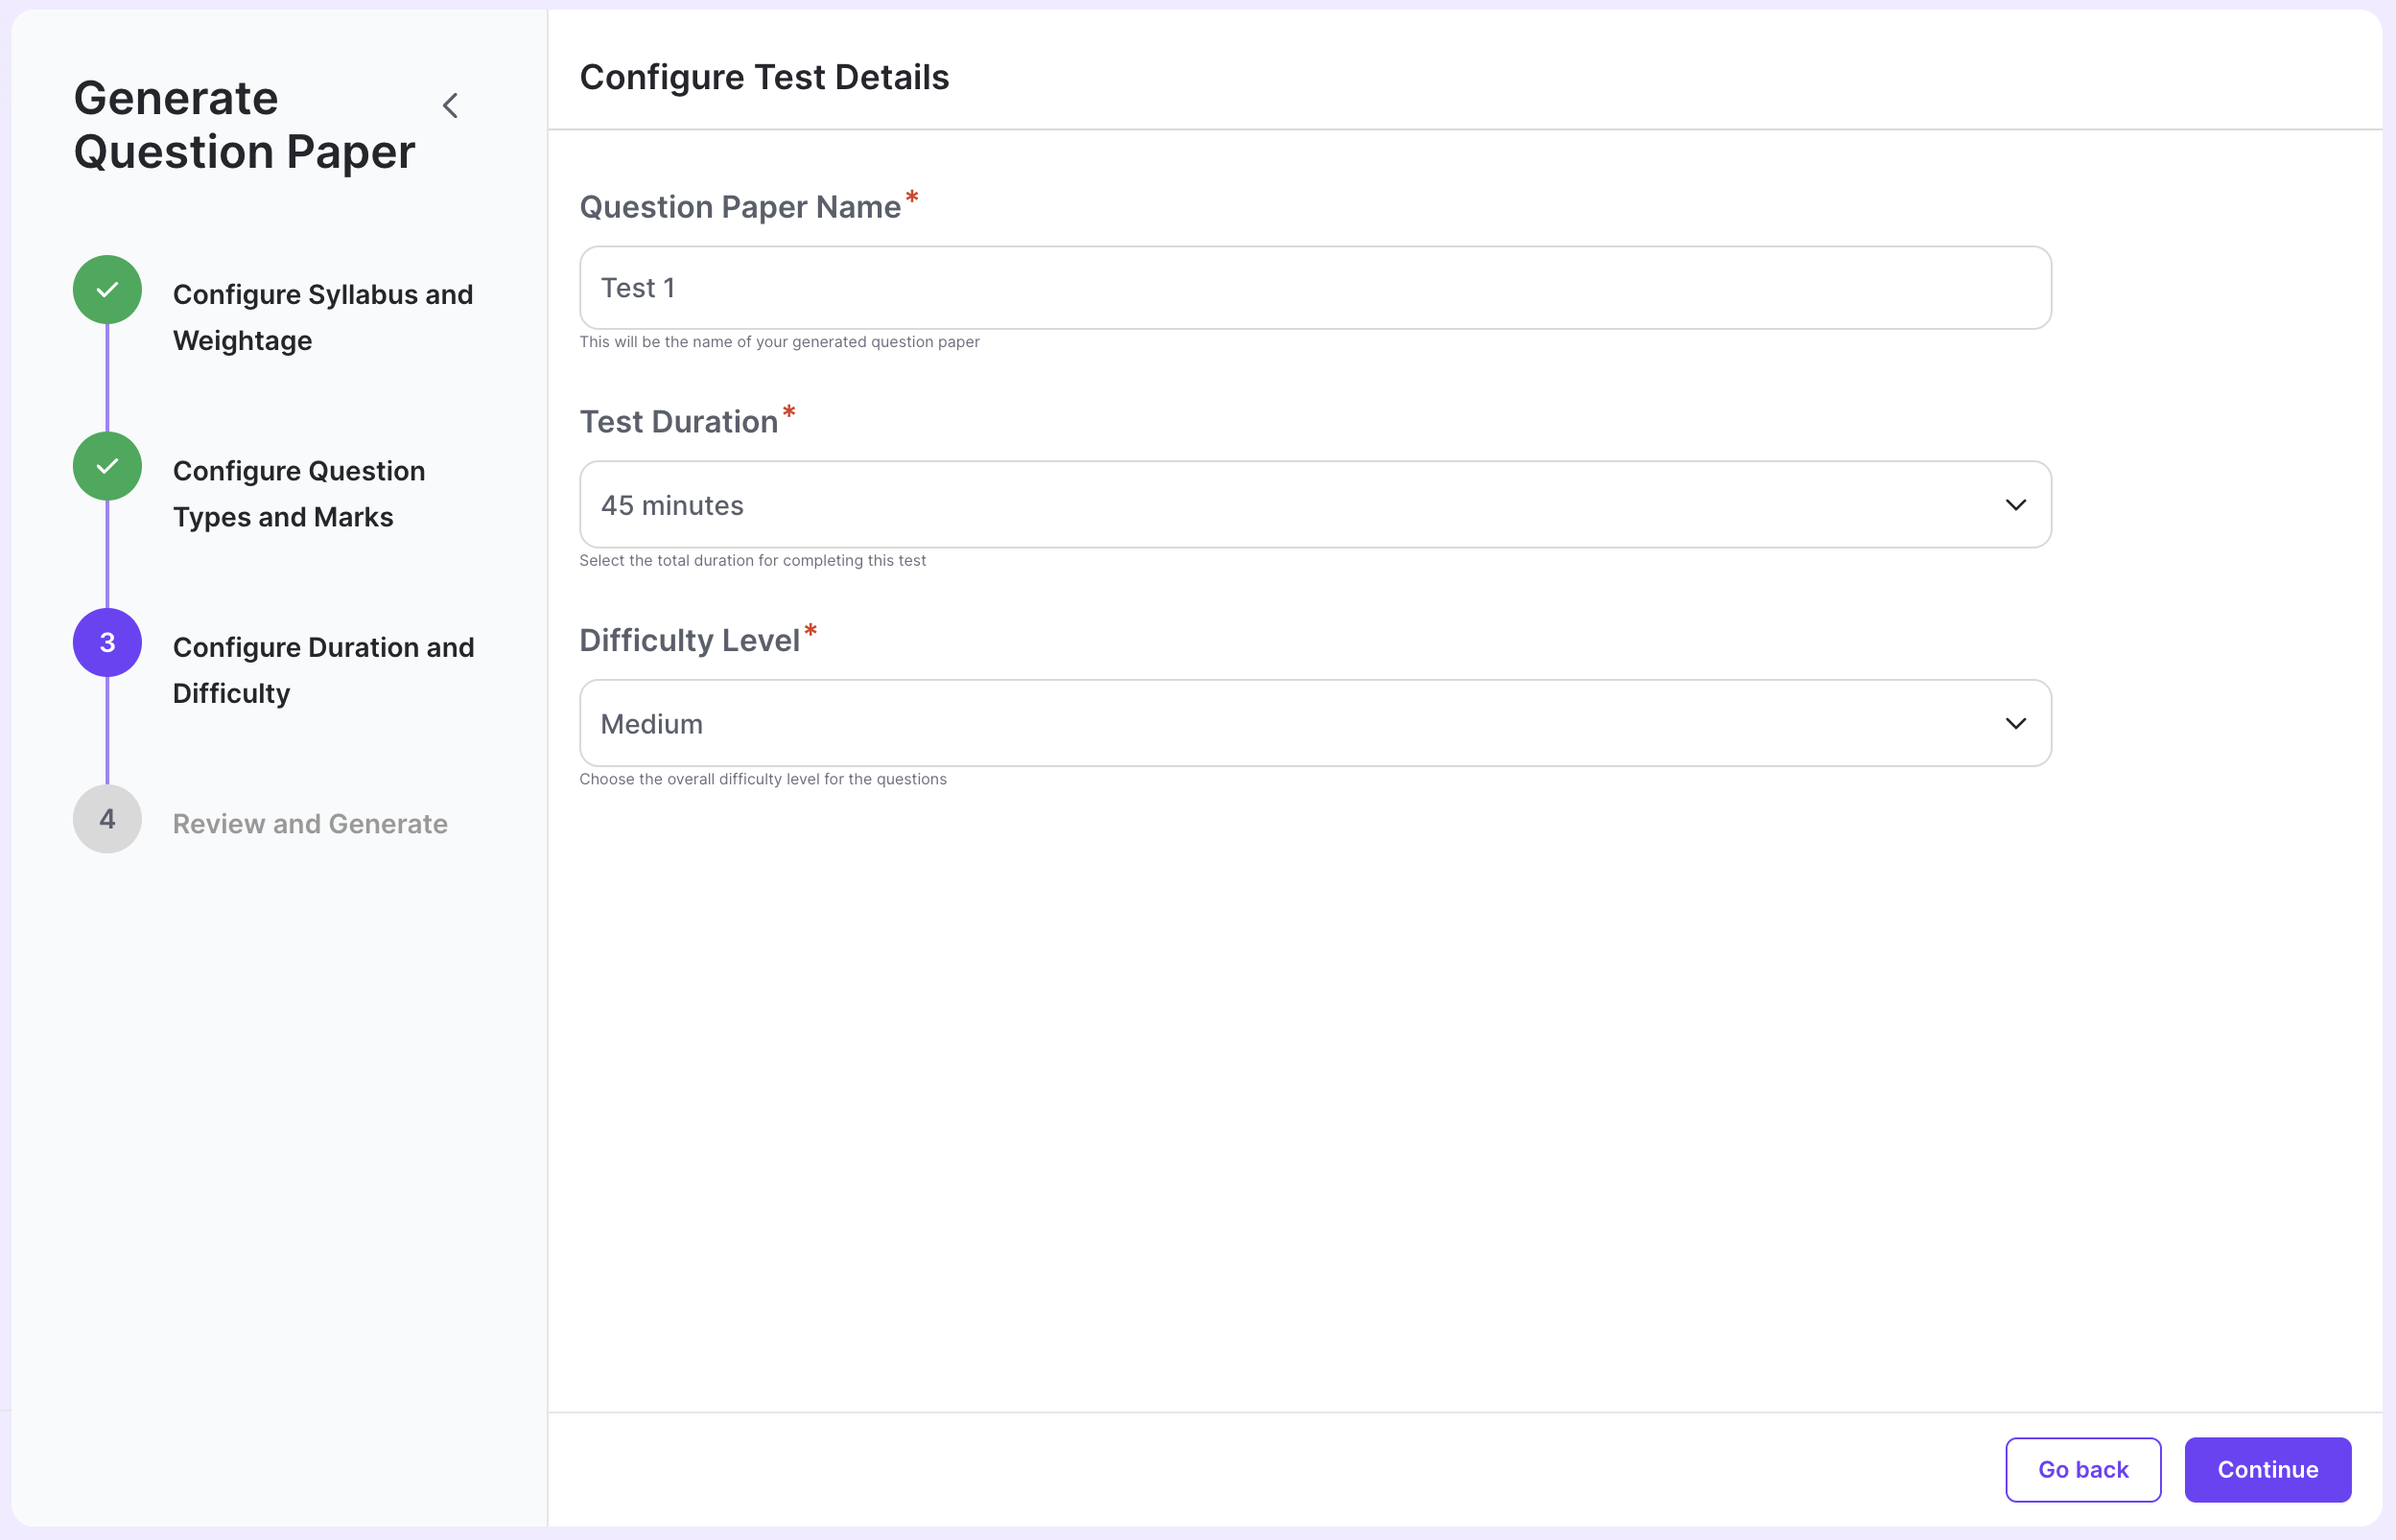Image resolution: width=2396 pixels, height=1540 pixels.
Task: Open the Difficulty Level dropdown showing Medium
Action: (x=1315, y=723)
